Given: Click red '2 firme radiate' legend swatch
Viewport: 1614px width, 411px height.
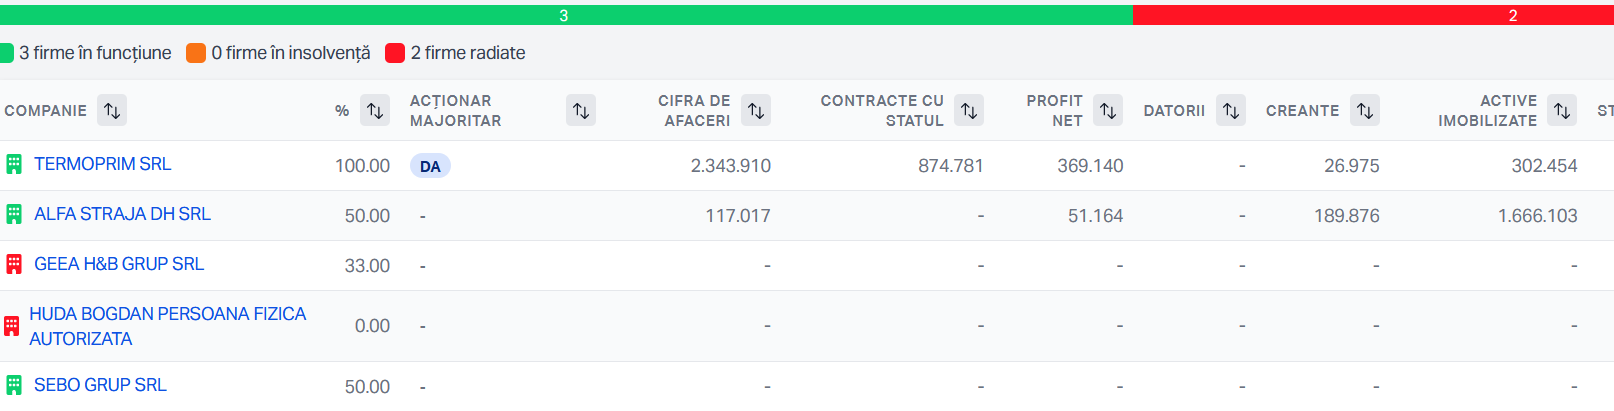Looking at the screenshot, I should click(395, 53).
